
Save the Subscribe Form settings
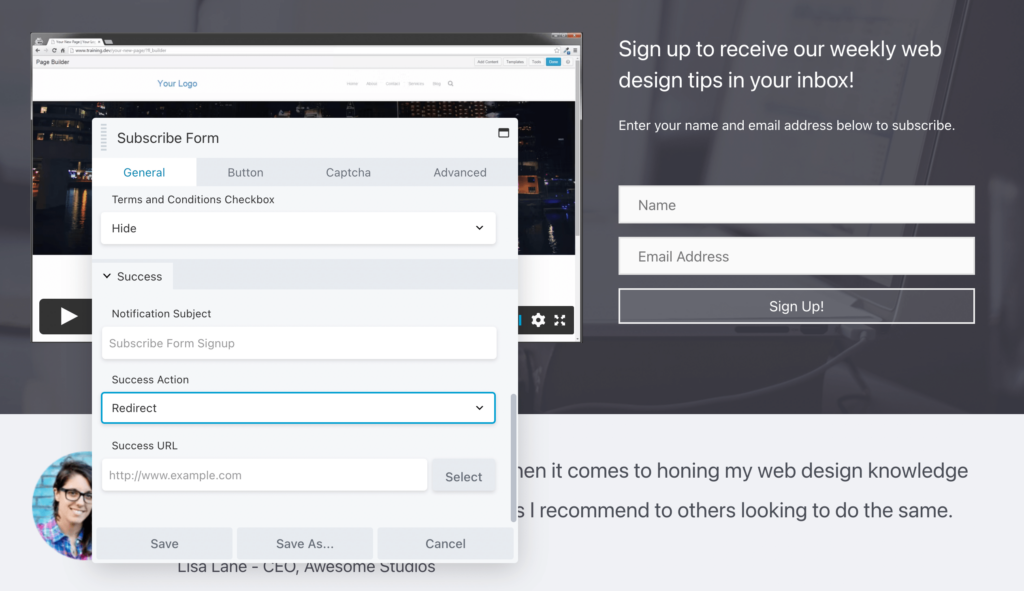pyautogui.click(x=165, y=543)
